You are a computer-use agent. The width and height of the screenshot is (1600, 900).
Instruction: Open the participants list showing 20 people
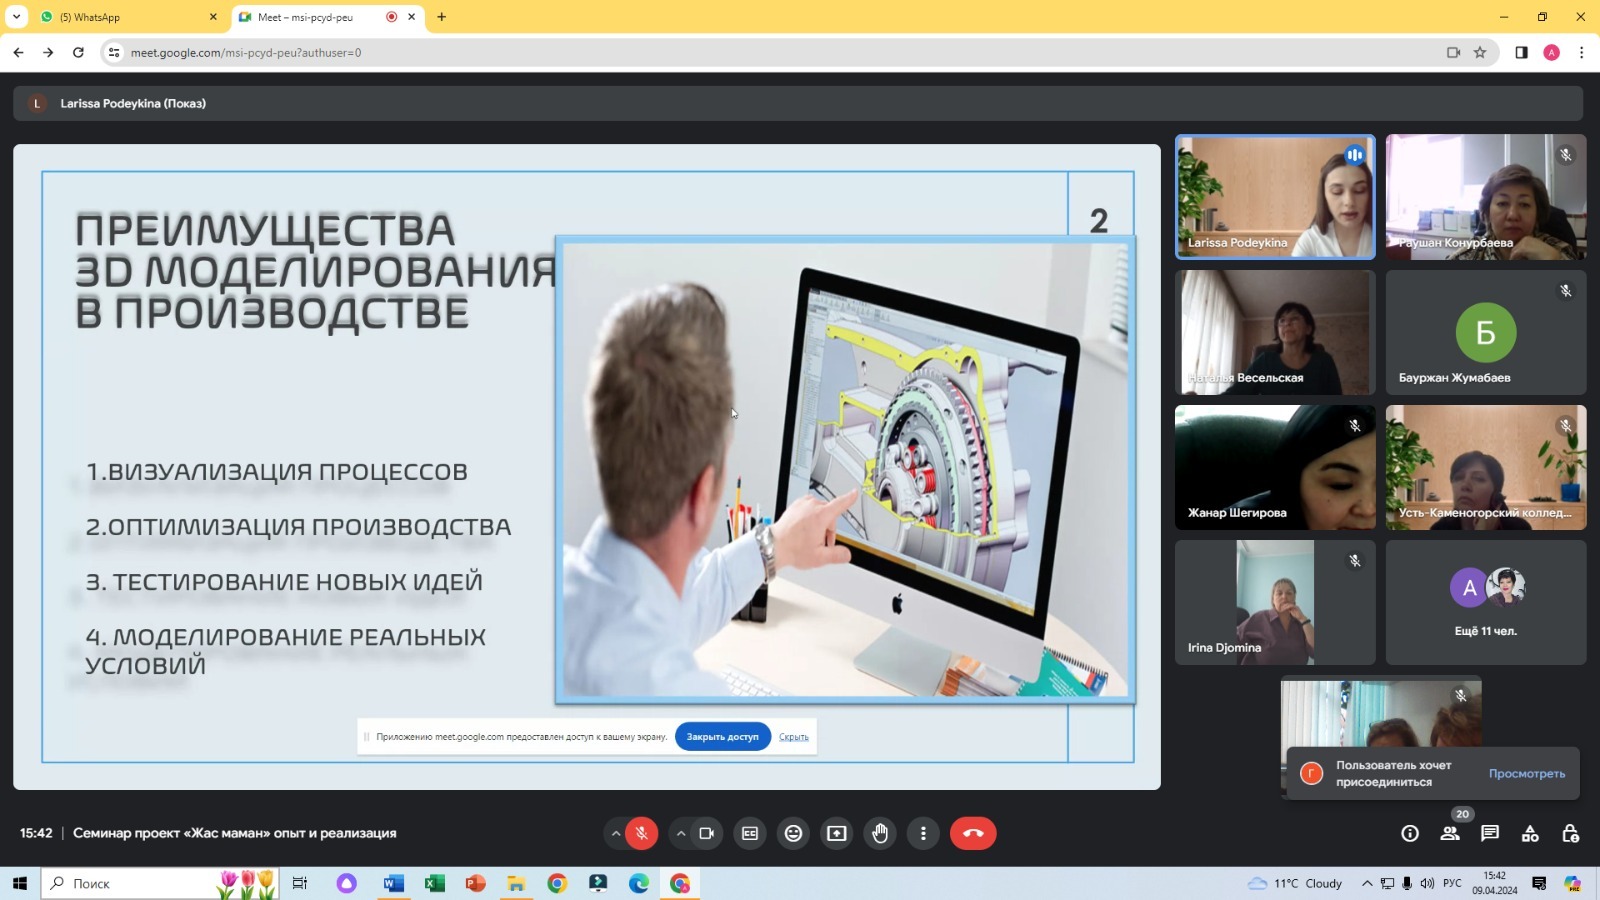click(x=1450, y=832)
